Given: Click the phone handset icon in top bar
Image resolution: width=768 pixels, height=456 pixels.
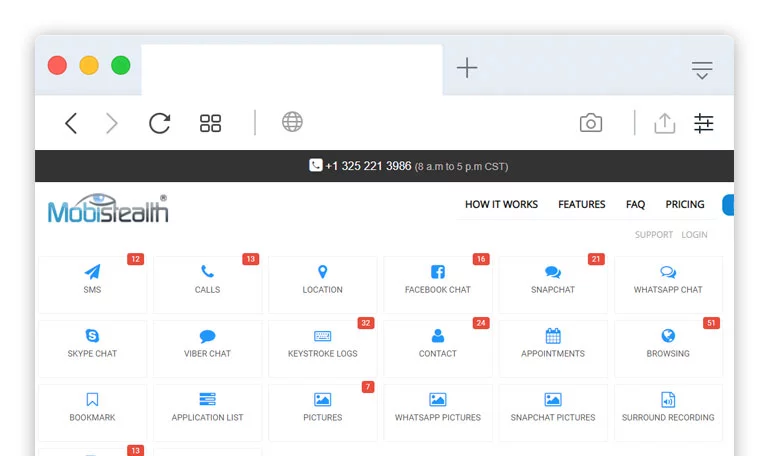Looking at the screenshot, I should (315, 165).
